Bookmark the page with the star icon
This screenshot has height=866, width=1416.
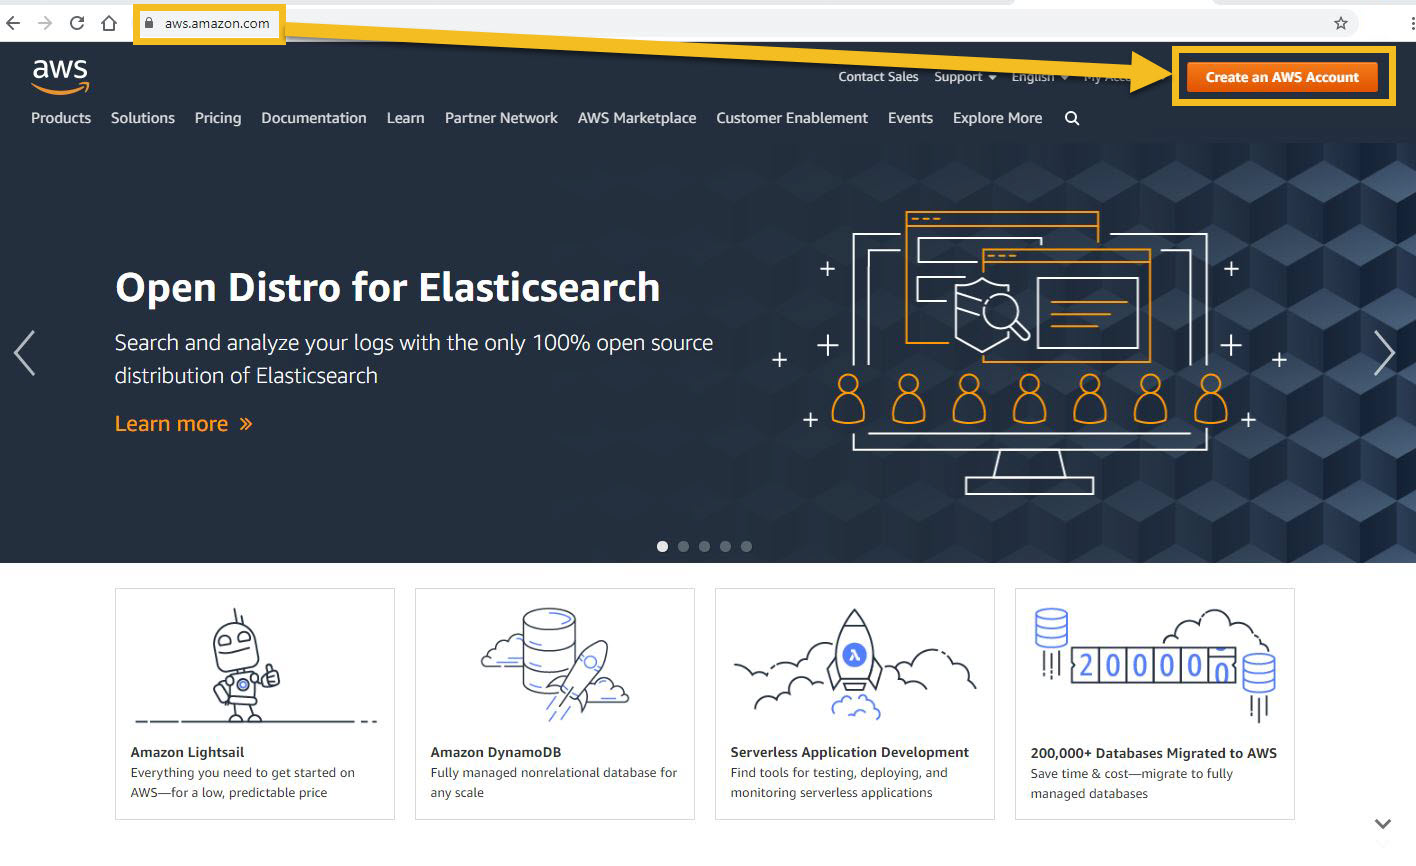pos(1341,23)
